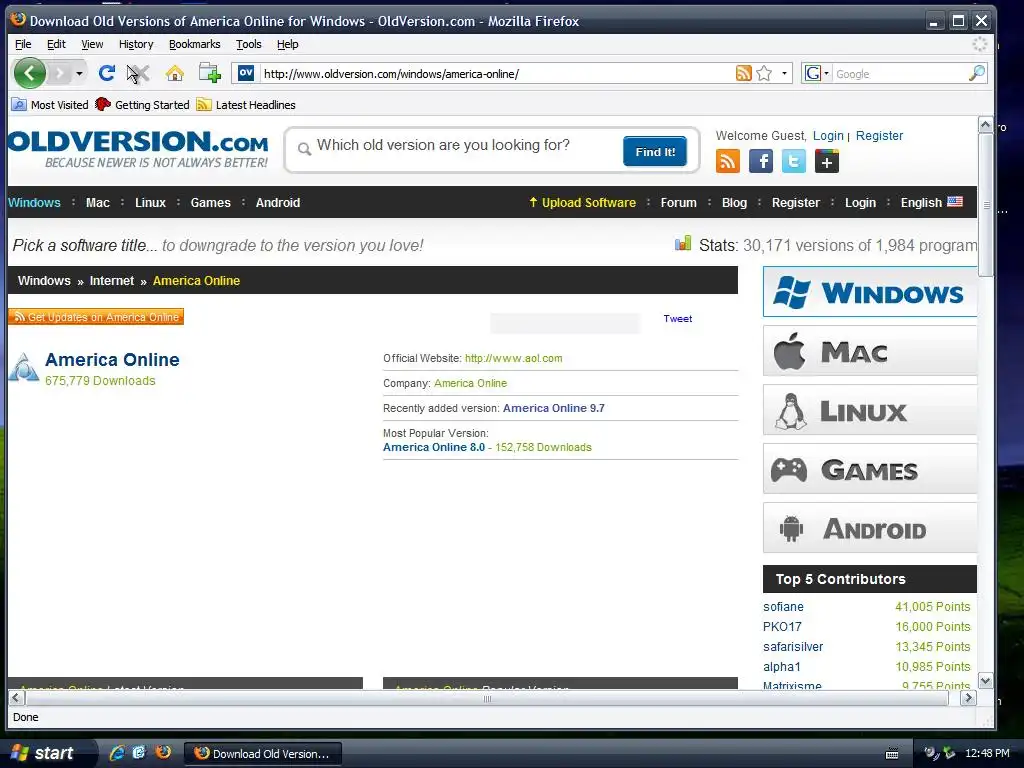This screenshot has width=1024, height=768.
Task: Select the Mac tab in the nav bar
Action: point(98,202)
